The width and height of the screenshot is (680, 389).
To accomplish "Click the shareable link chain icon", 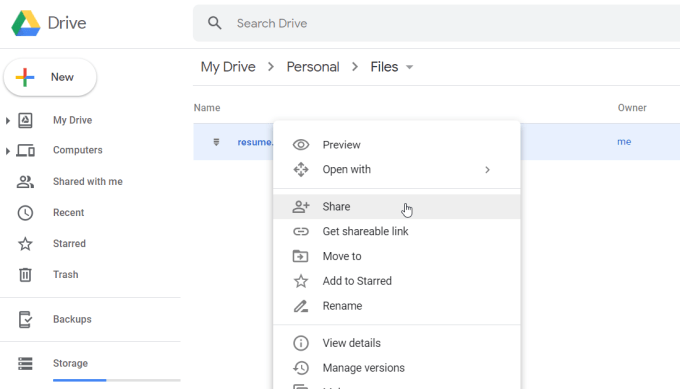I will pyautogui.click(x=301, y=232).
